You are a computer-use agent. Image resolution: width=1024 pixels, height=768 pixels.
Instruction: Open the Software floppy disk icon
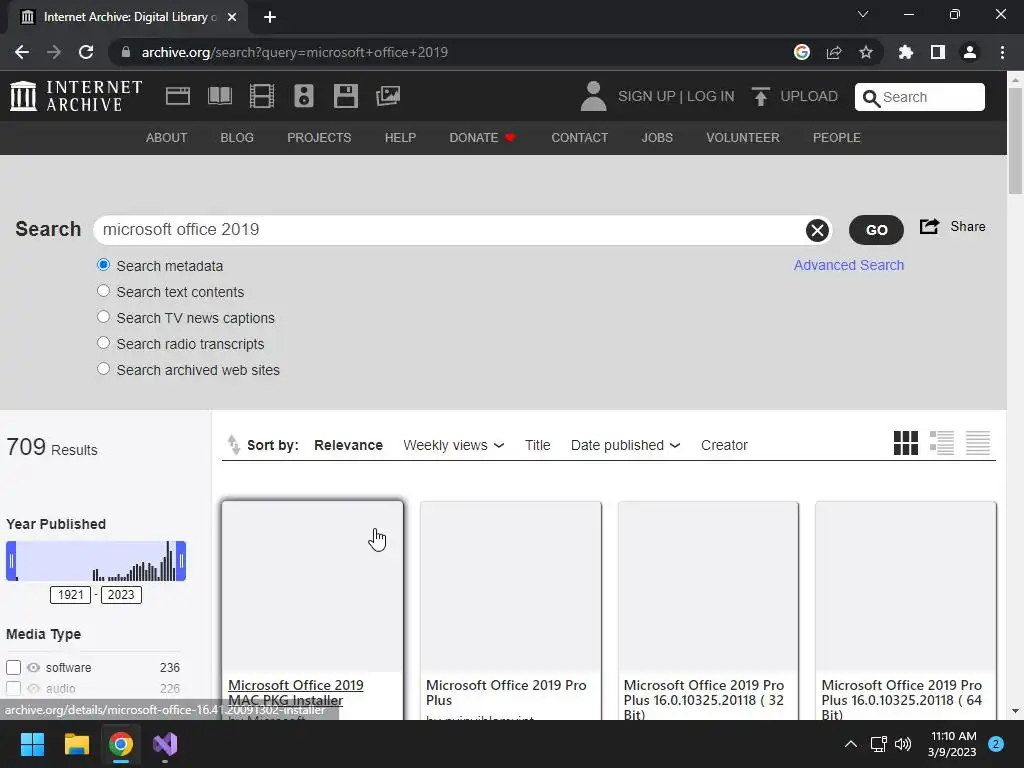tap(345, 96)
